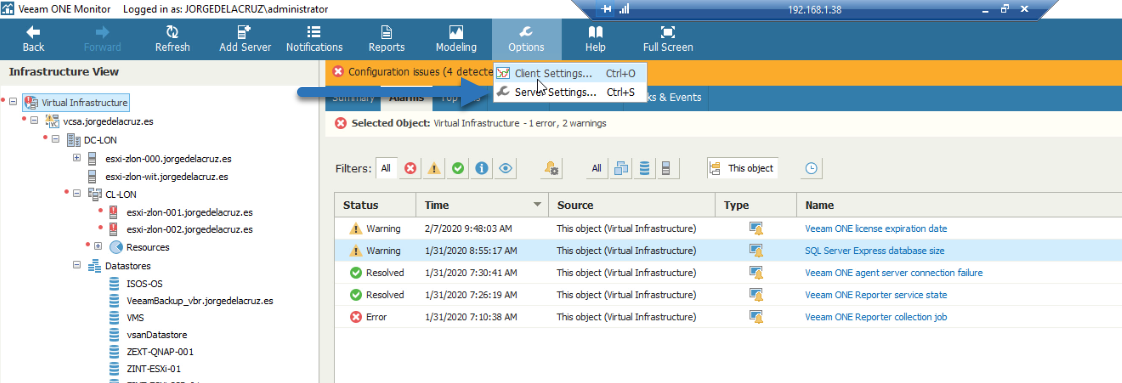The width and height of the screenshot is (1122, 383).
Task: Select host esxi-zlon-002.jorgedelacruz.es
Action: point(189,230)
